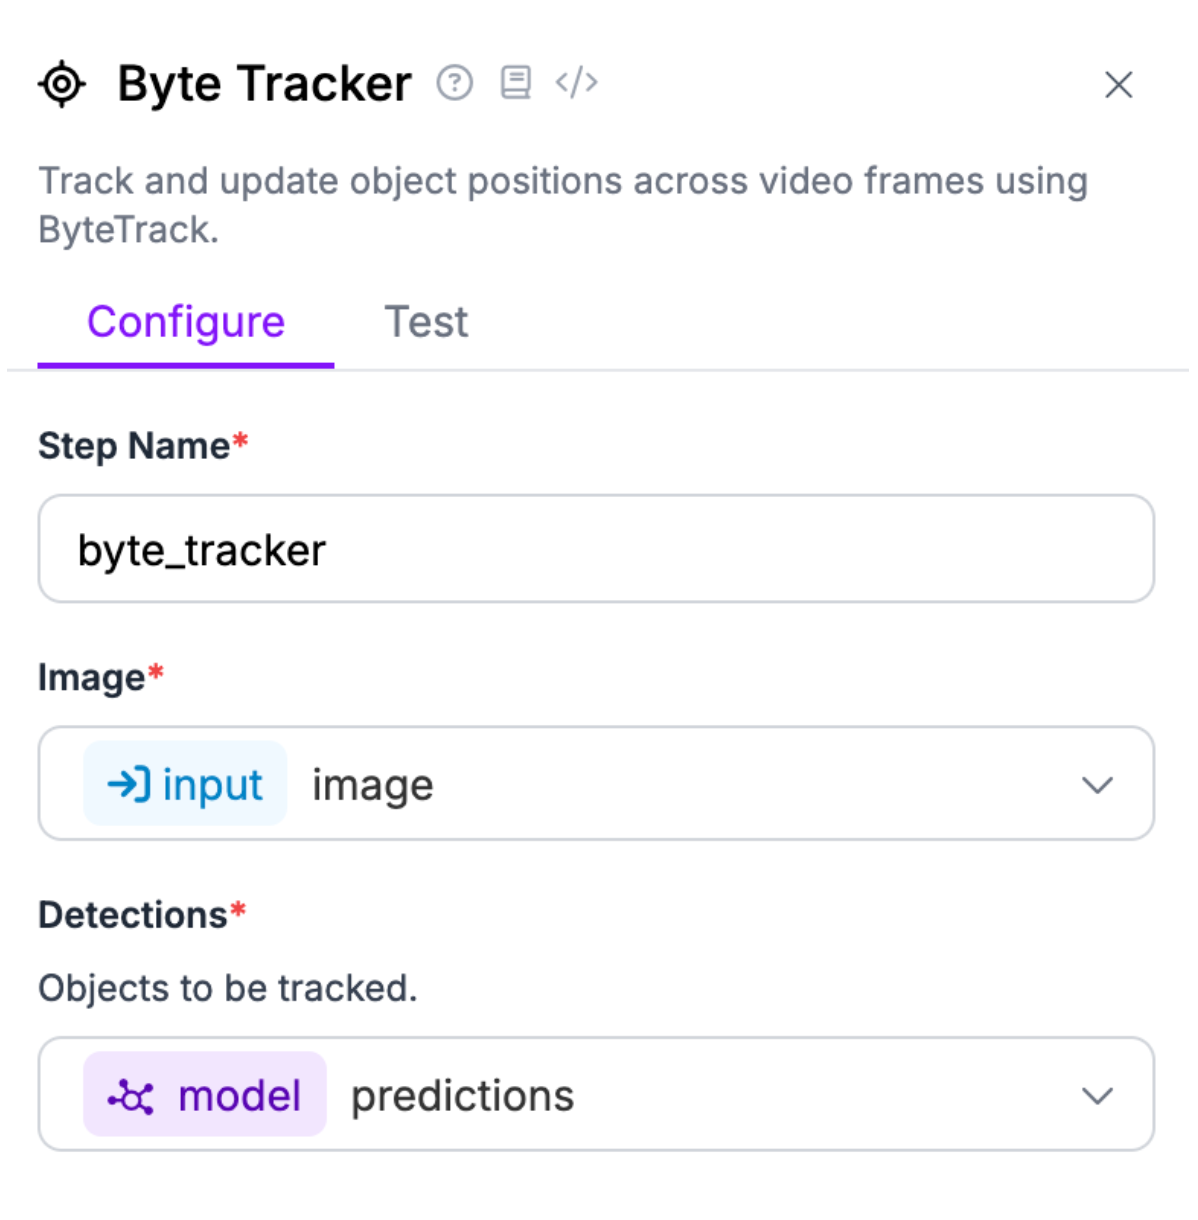The height and width of the screenshot is (1220, 1198).
Task: Click the Image field label
Action: pos(92,678)
